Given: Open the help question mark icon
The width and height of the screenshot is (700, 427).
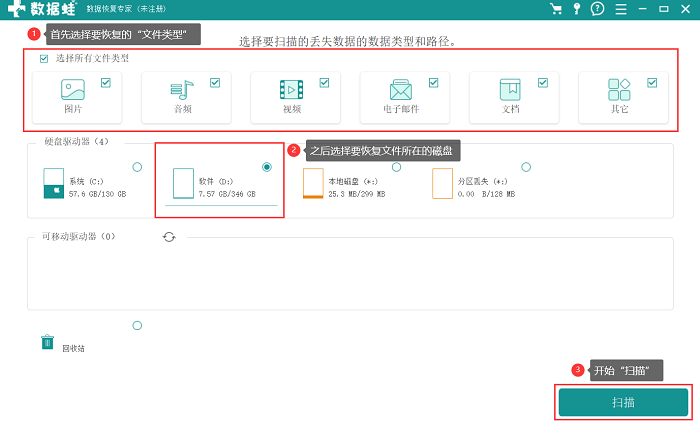Looking at the screenshot, I should coord(597,8).
